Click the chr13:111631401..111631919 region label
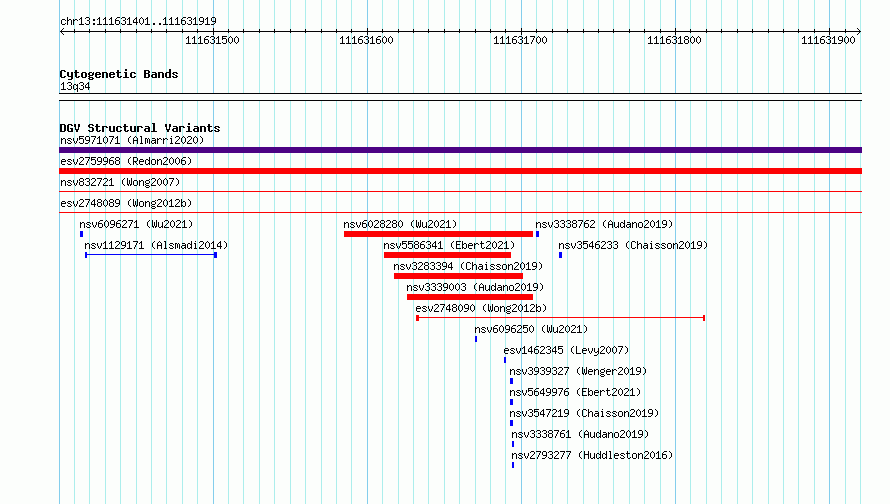Viewport: 890px width, 504px height. pos(138,21)
